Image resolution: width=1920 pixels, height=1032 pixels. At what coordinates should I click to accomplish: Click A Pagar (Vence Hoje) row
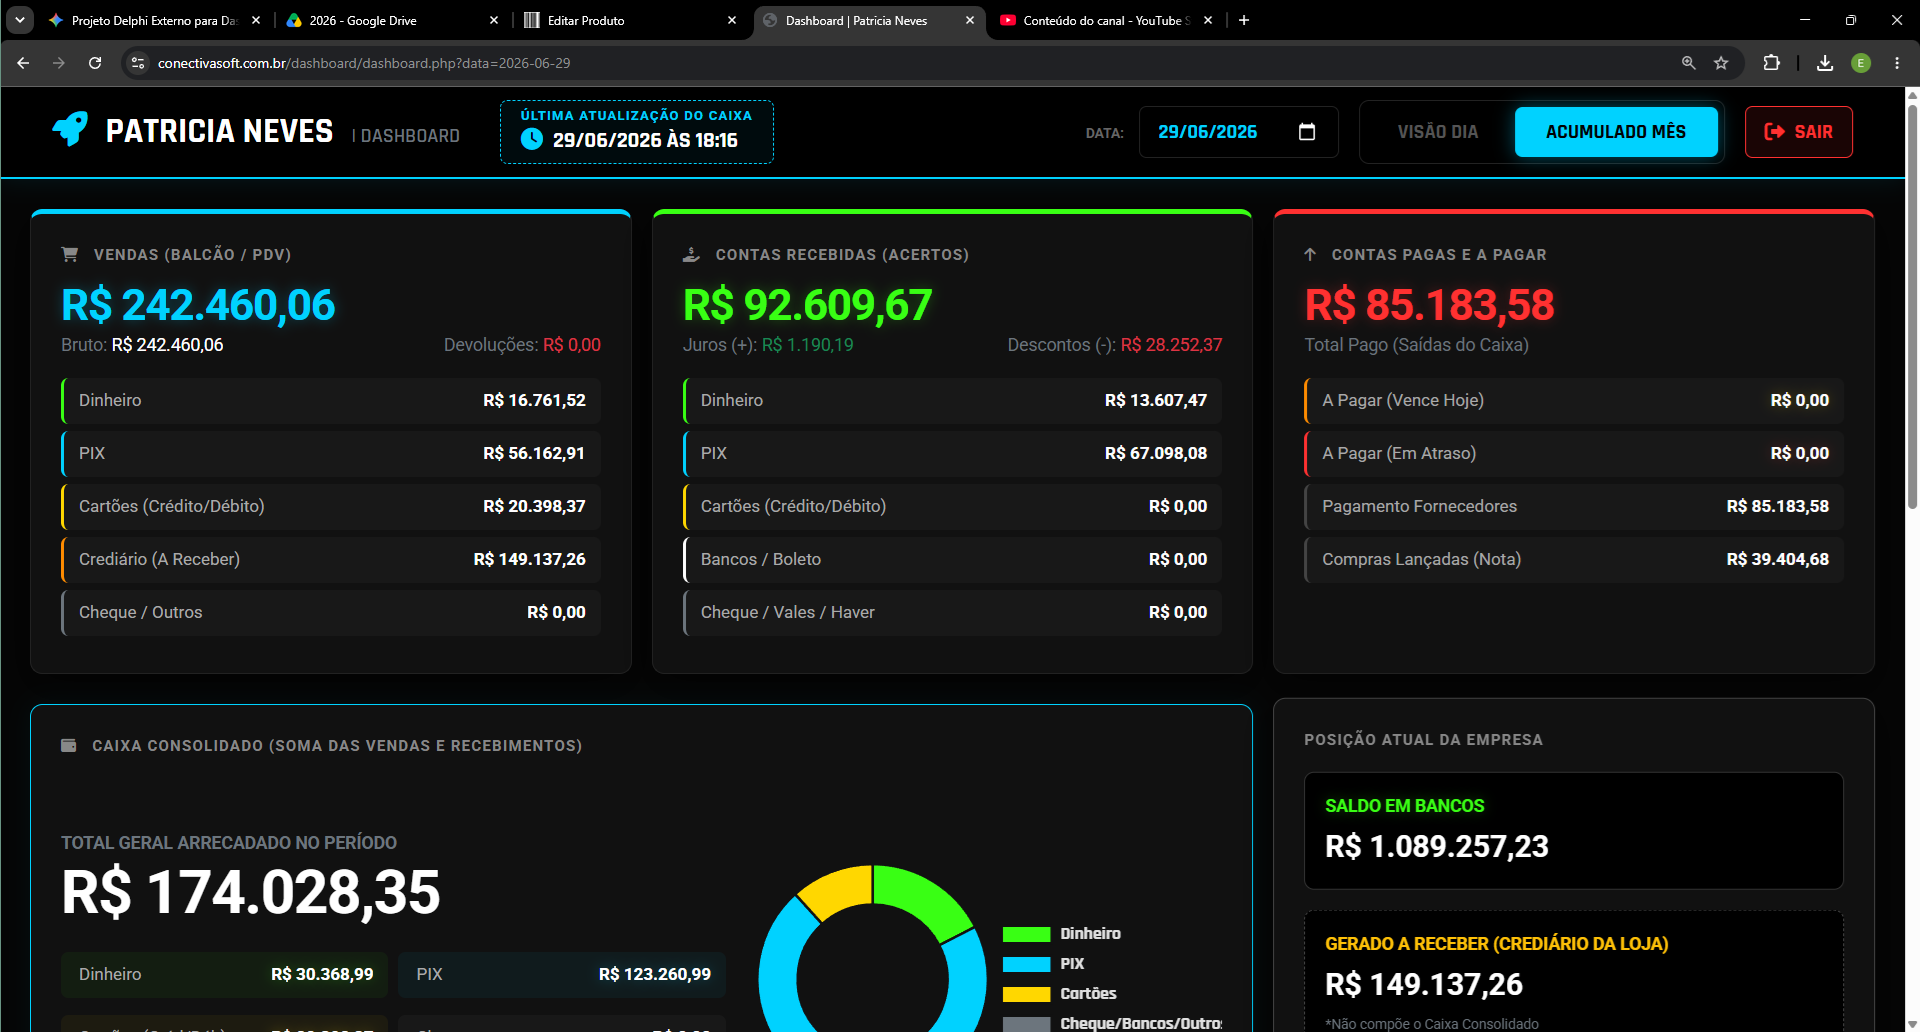(x=1574, y=400)
